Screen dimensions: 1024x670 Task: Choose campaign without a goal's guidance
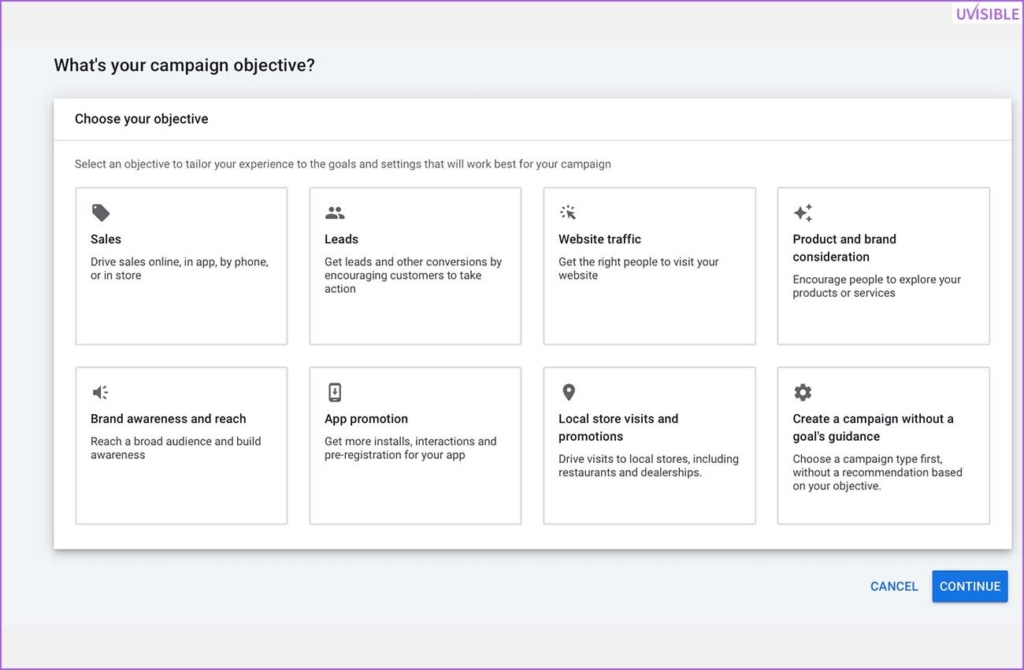[x=883, y=445]
